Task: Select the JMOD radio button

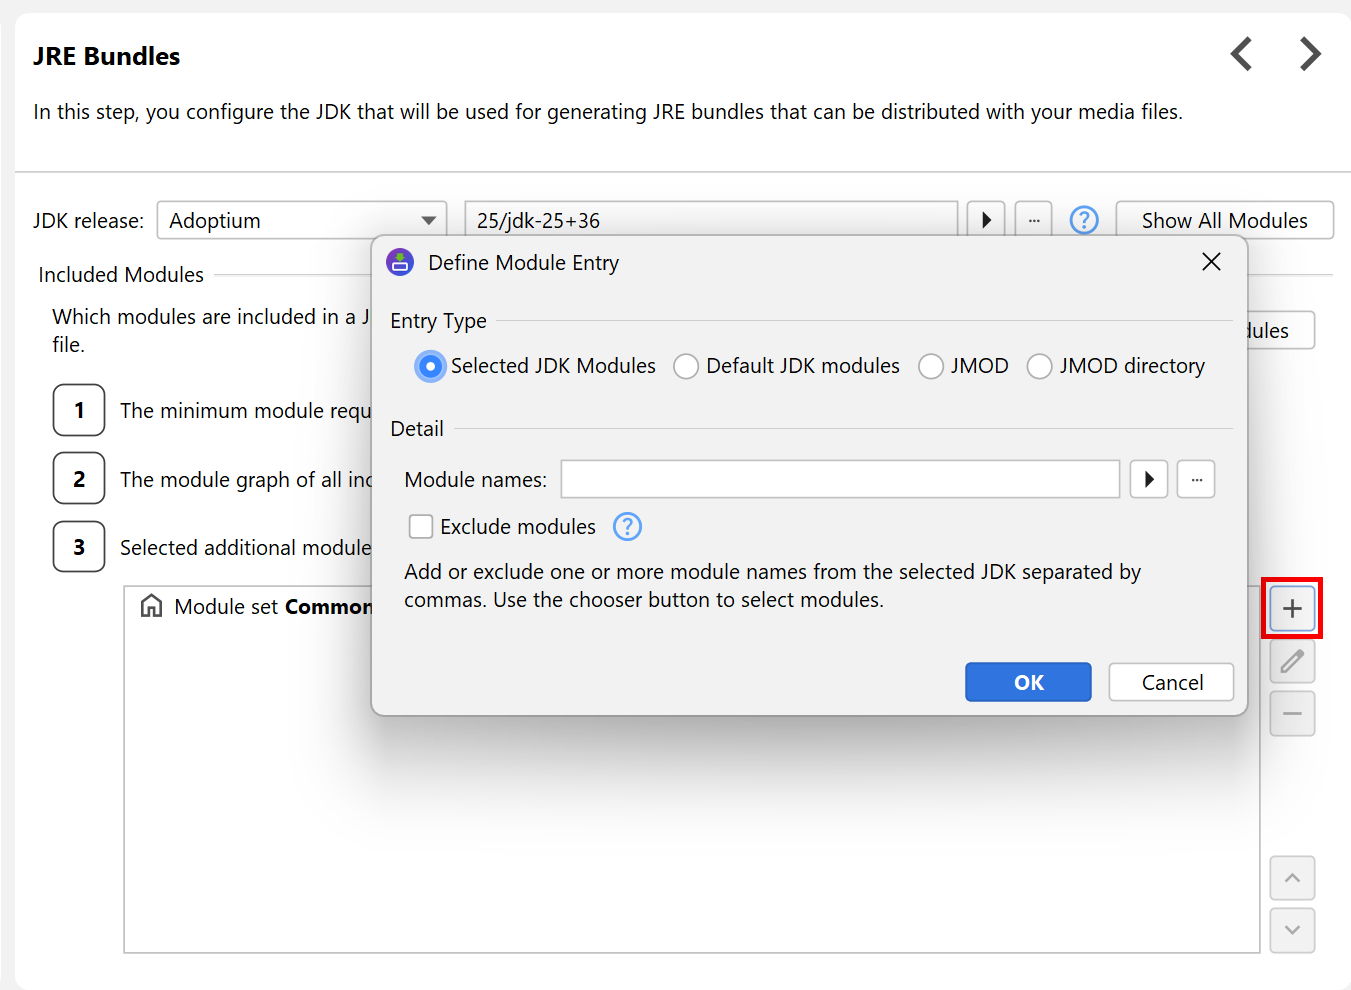Action: (x=931, y=367)
